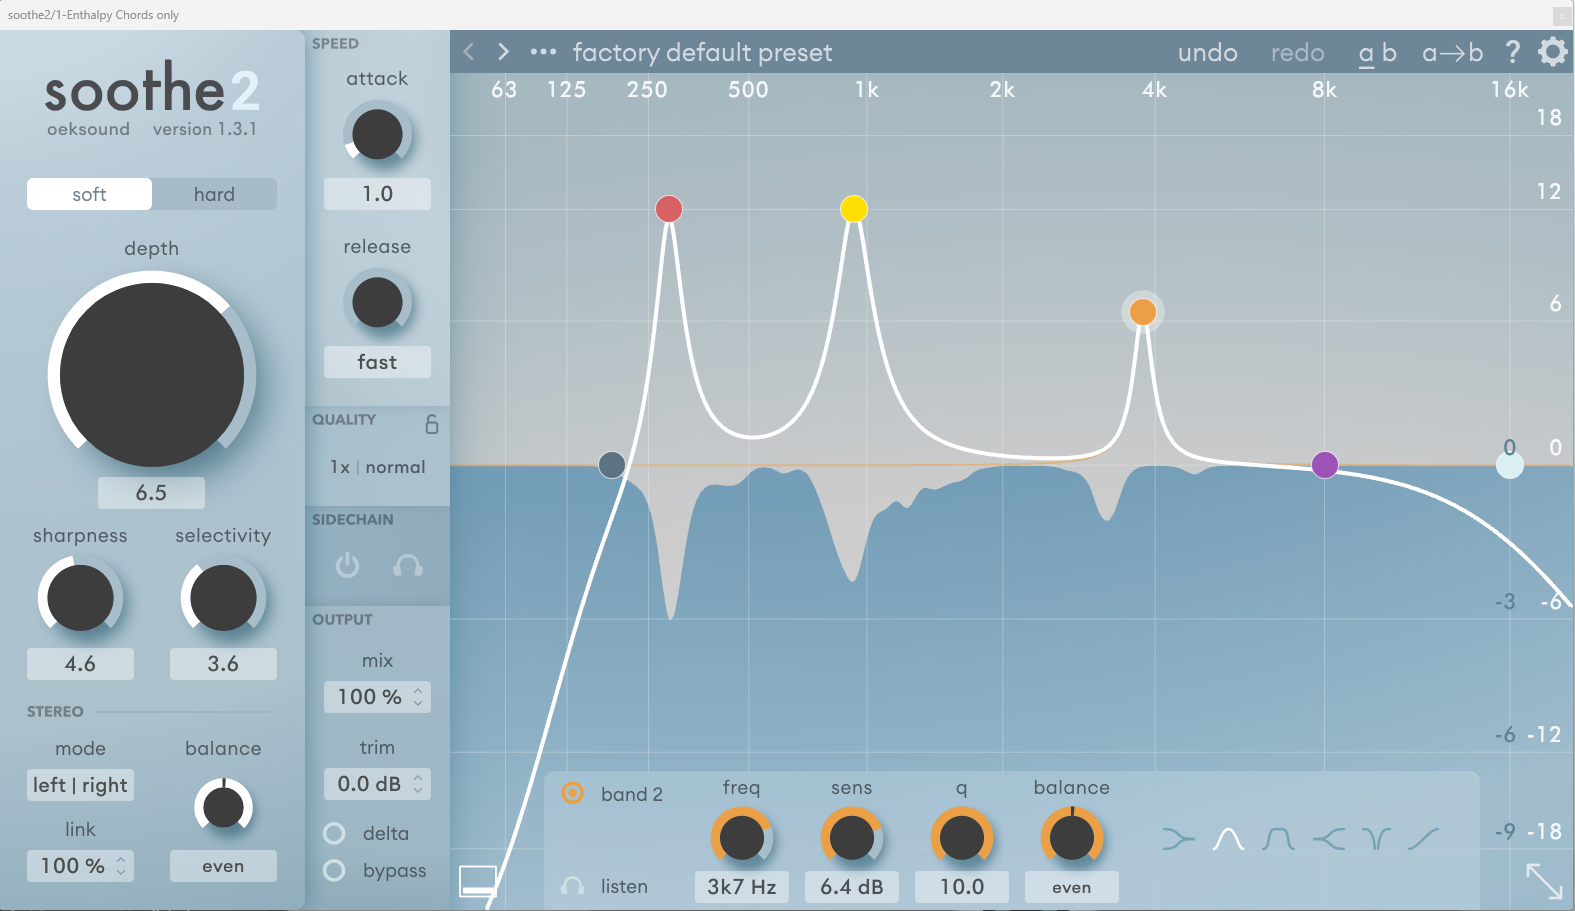
Task: Click the selectivity 3.6 value field
Action: point(223,664)
